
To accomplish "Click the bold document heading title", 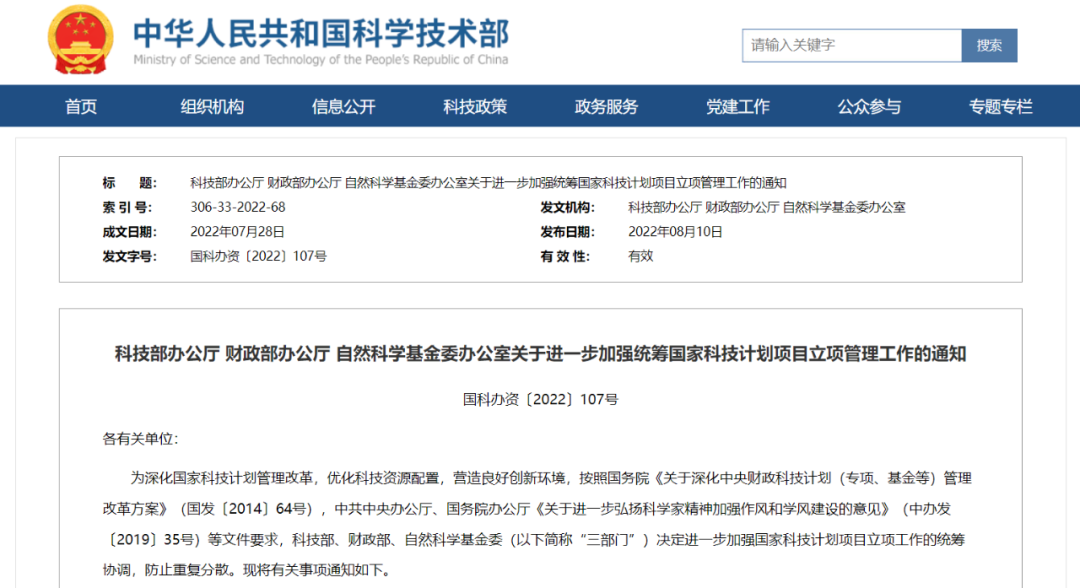I will tap(540, 354).
